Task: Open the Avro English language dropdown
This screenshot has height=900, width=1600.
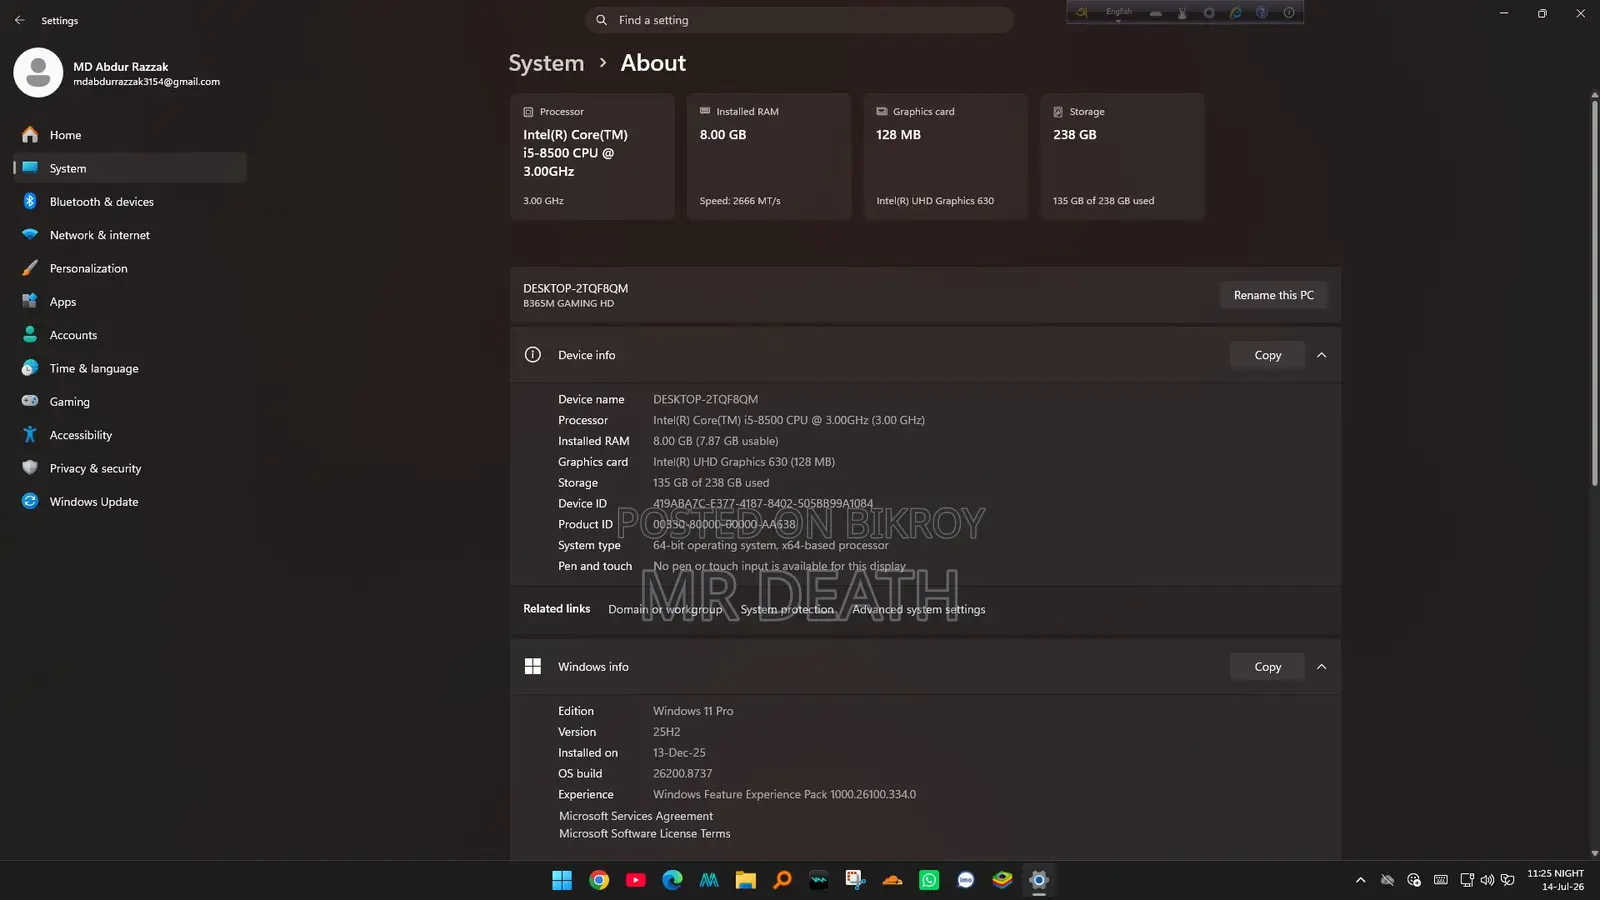Action: tap(1119, 14)
